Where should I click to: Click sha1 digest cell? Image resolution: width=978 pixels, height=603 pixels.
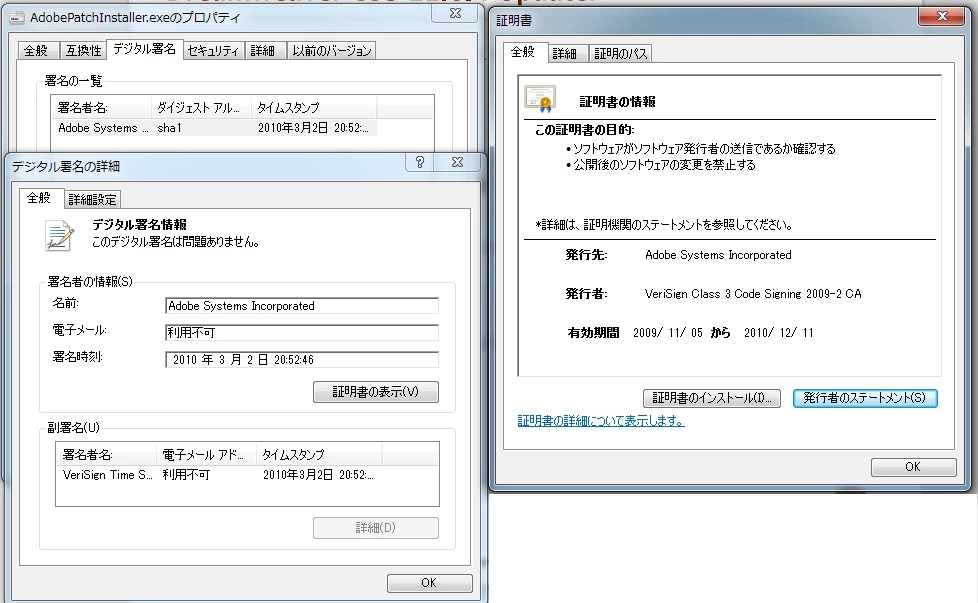pyautogui.click(x=170, y=128)
